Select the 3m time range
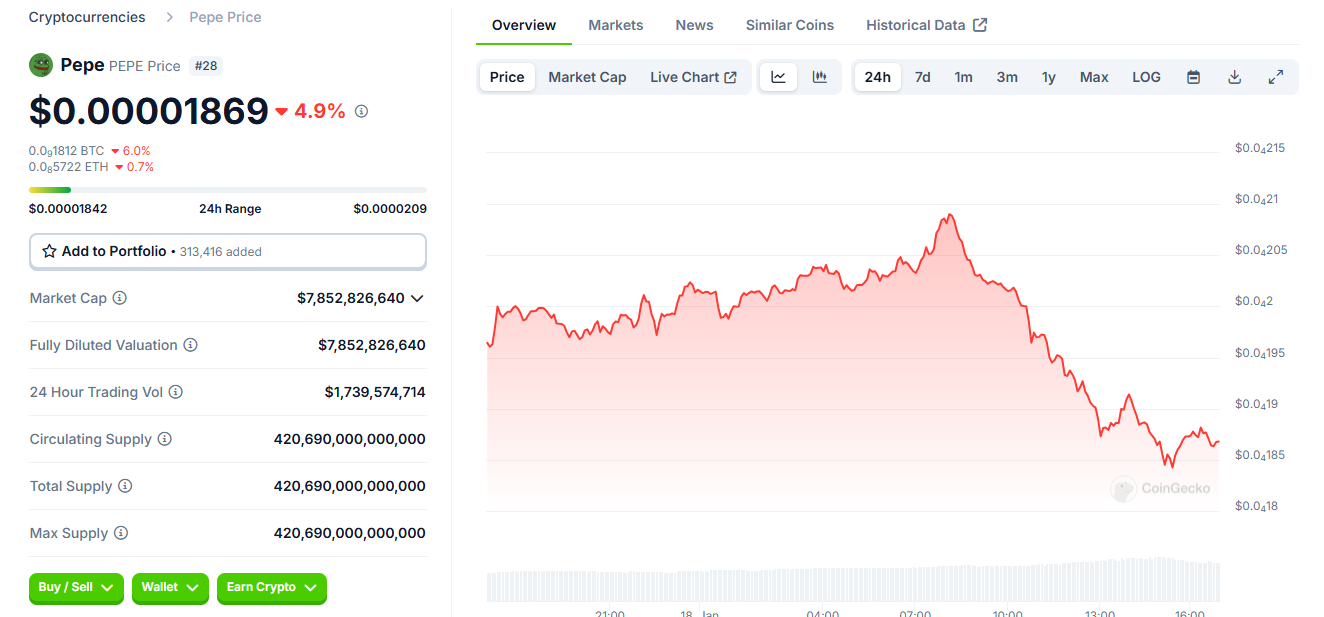This screenshot has height=617, width=1324. (1007, 77)
